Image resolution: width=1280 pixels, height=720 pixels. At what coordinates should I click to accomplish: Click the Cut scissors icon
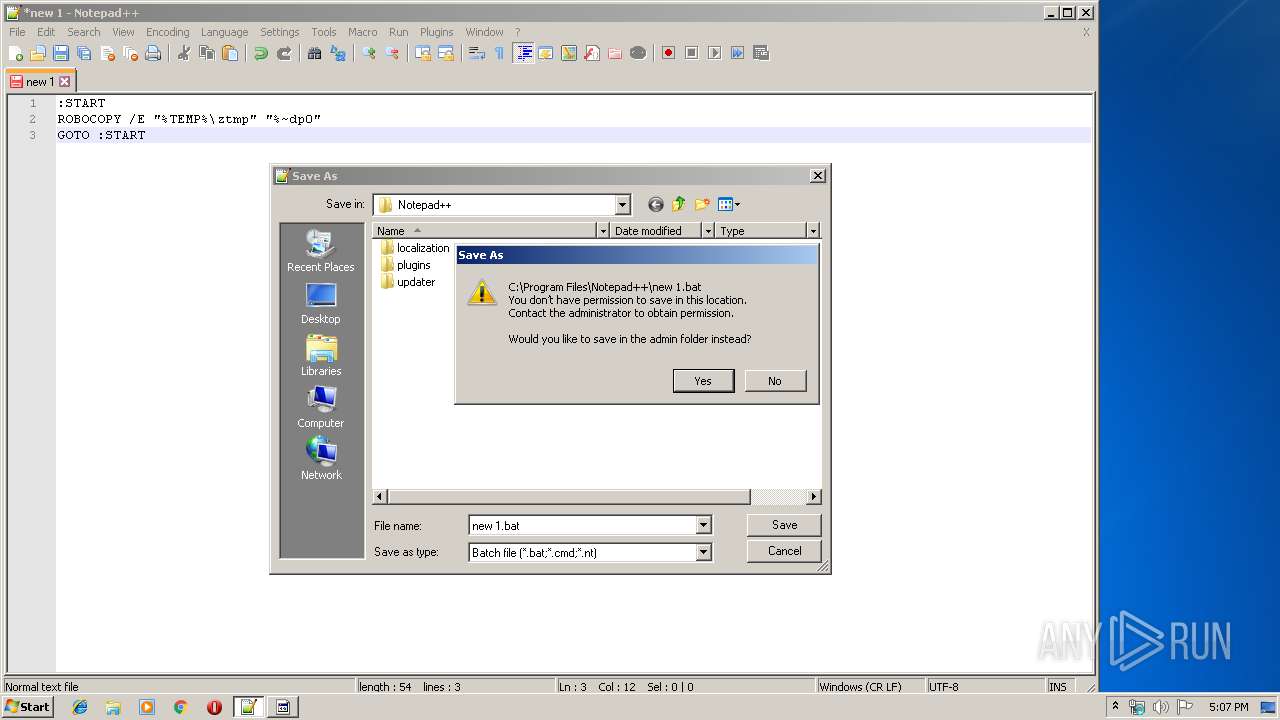pos(184,53)
